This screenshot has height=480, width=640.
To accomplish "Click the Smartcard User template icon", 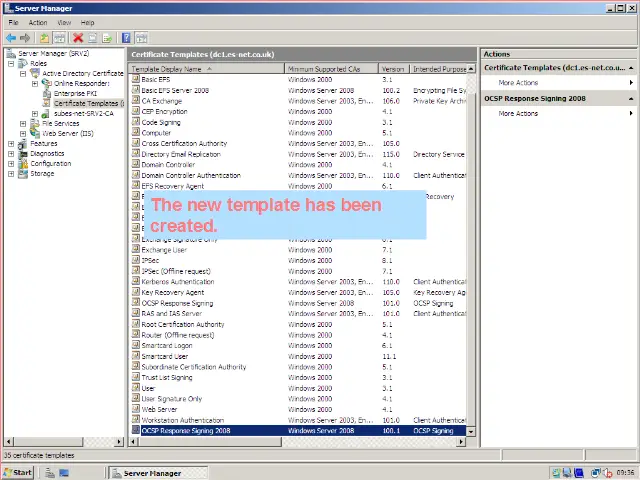I will point(135,356).
